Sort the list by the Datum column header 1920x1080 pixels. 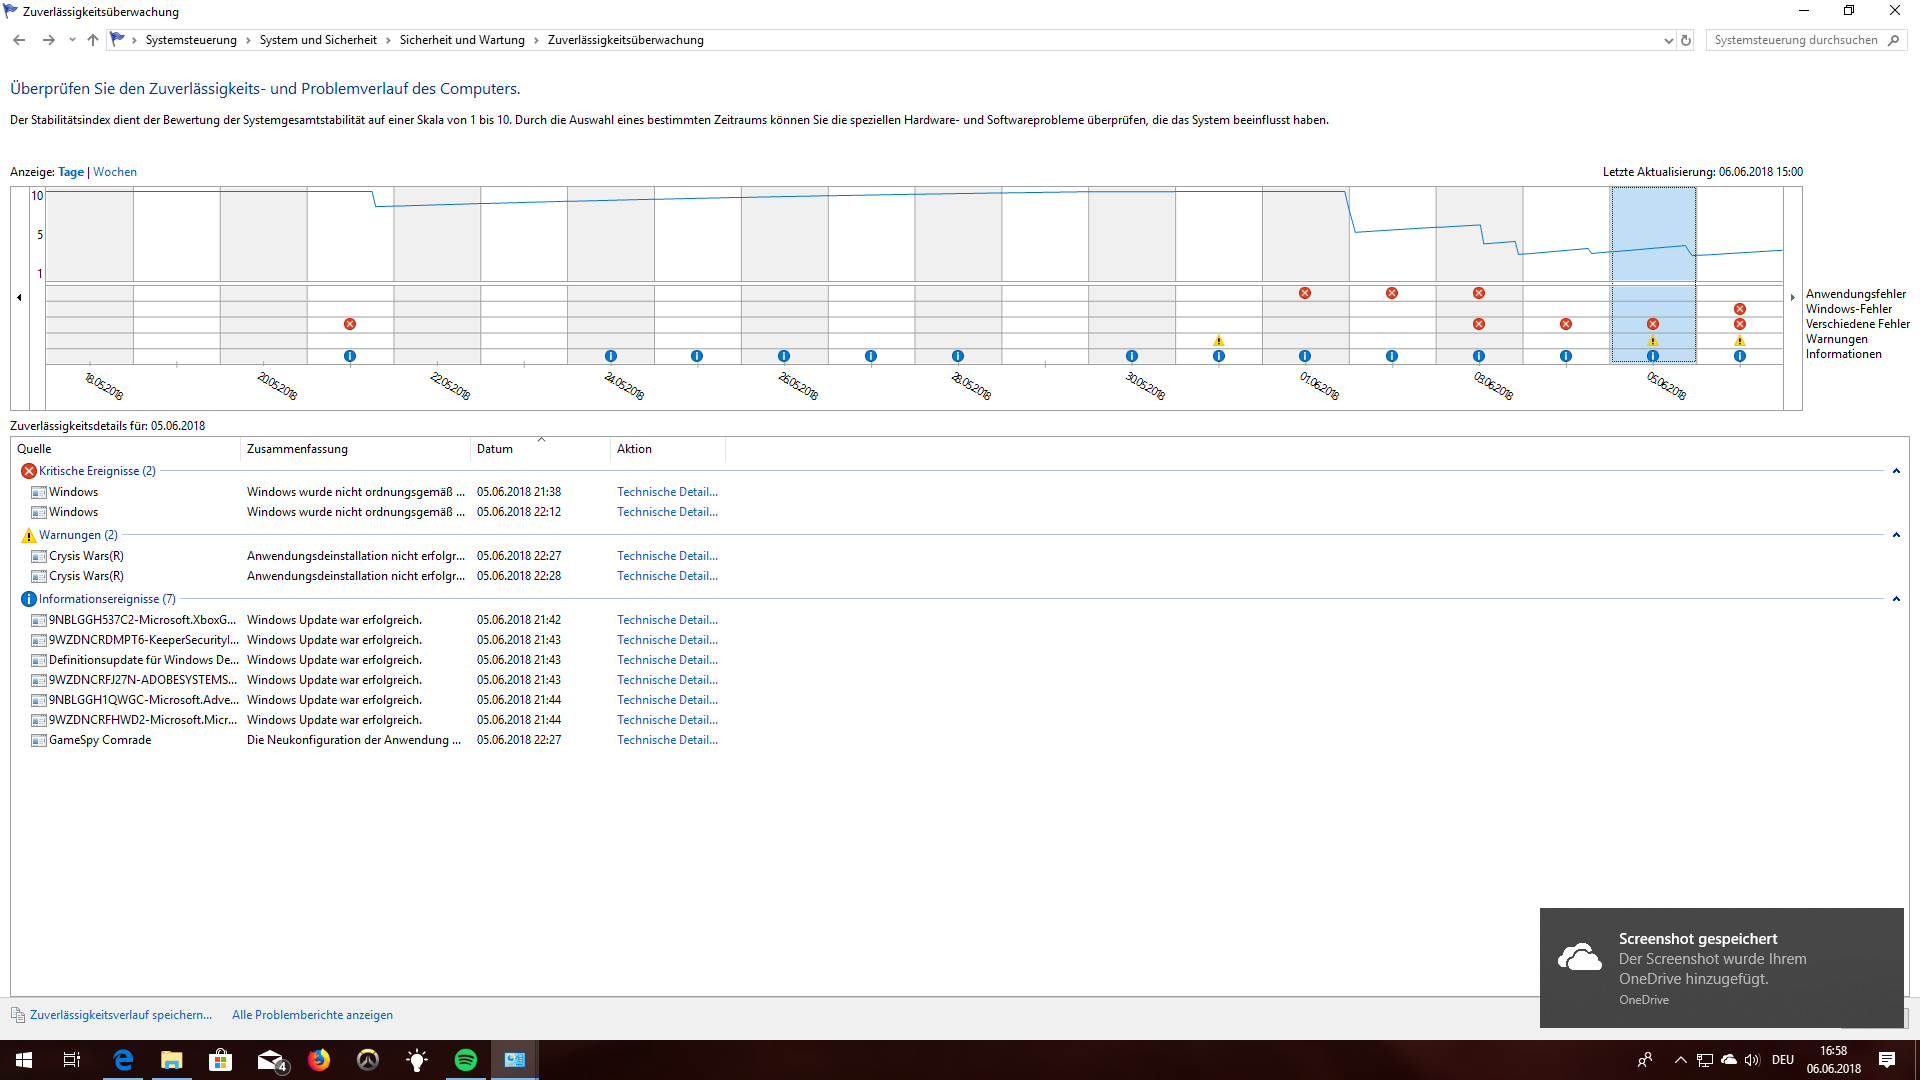495,449
